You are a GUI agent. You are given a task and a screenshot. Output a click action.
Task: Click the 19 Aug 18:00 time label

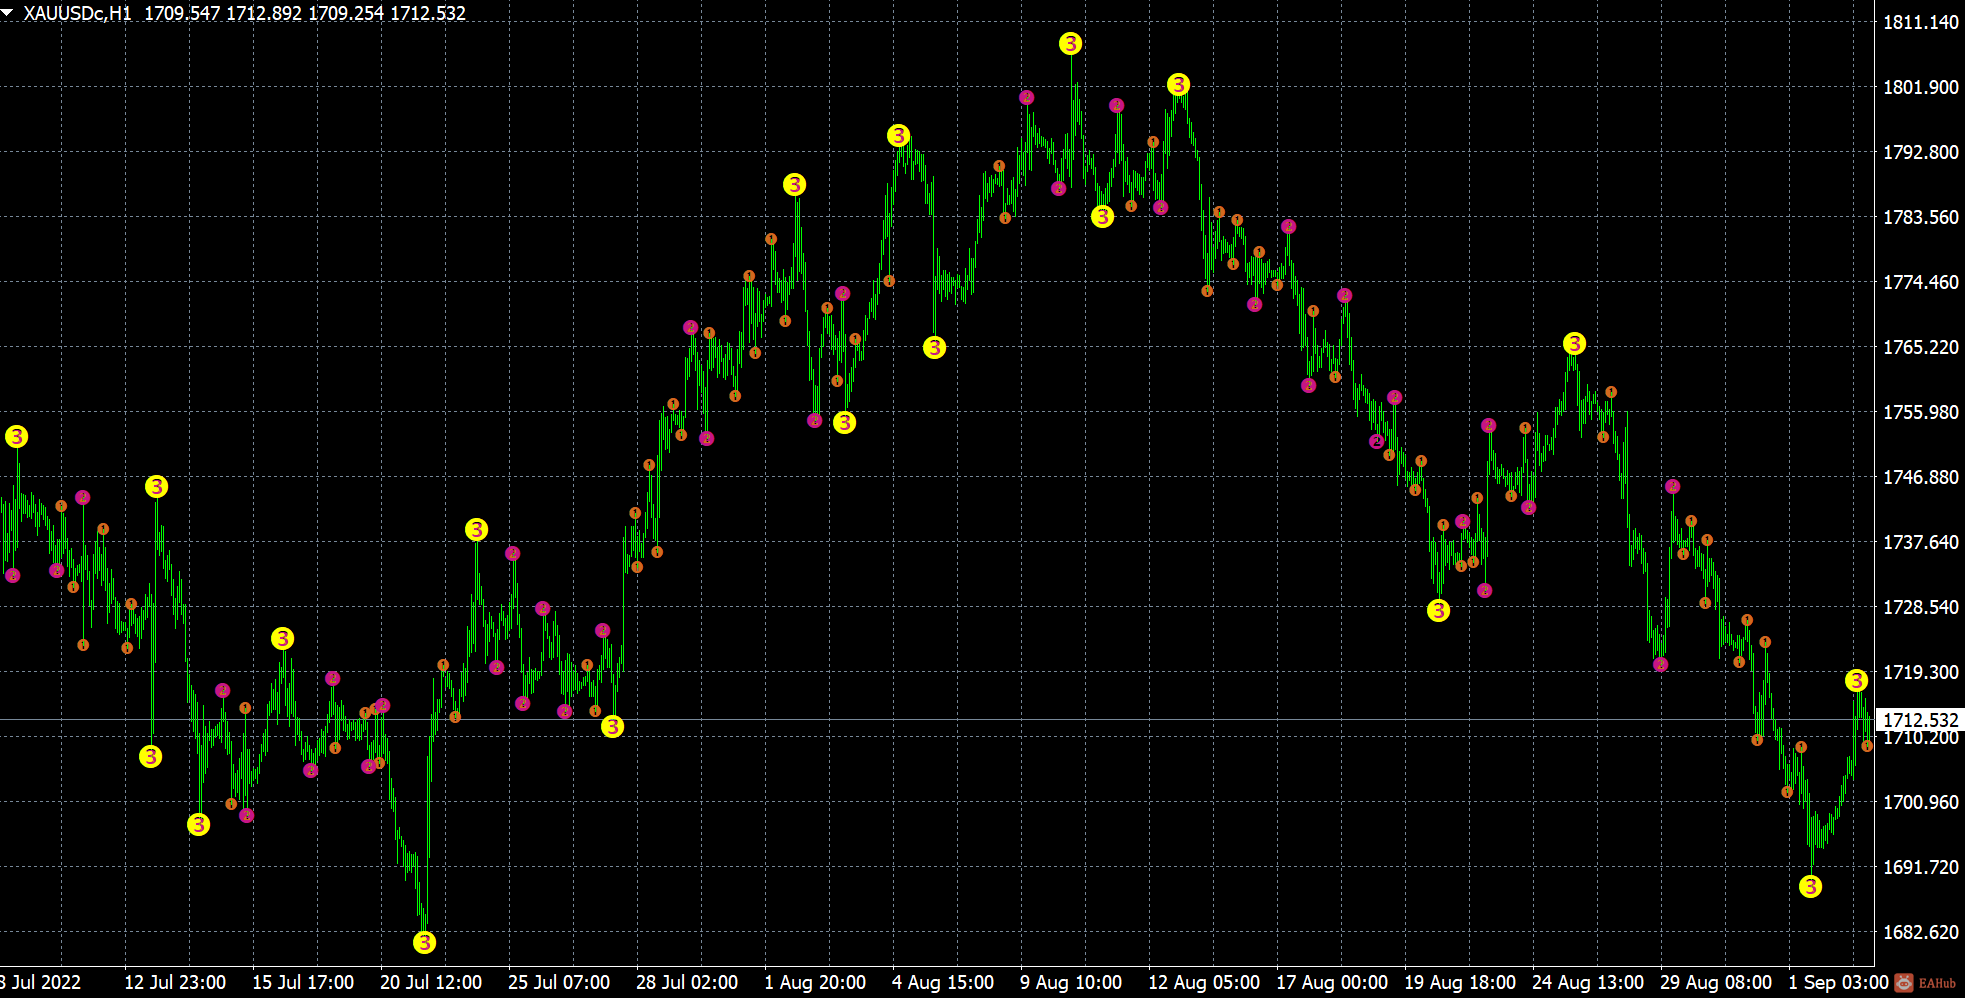tap(1460, 982)
